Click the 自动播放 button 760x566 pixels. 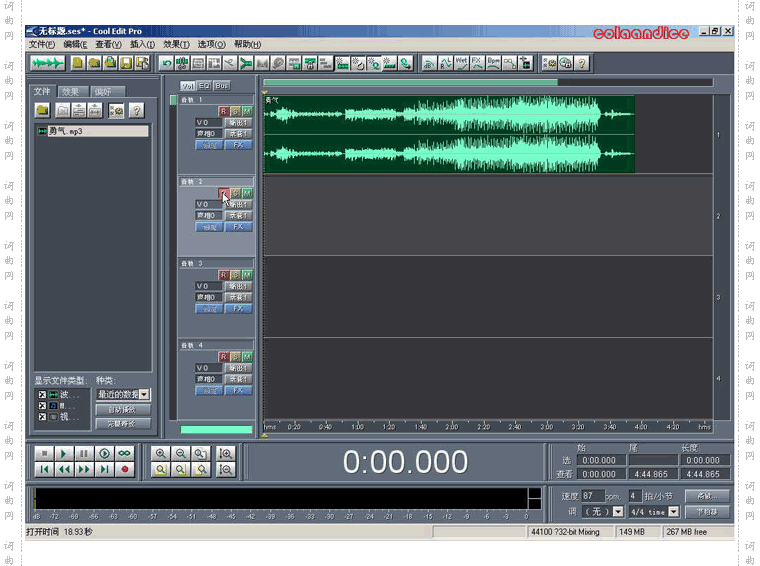click(x=123, y=410)
